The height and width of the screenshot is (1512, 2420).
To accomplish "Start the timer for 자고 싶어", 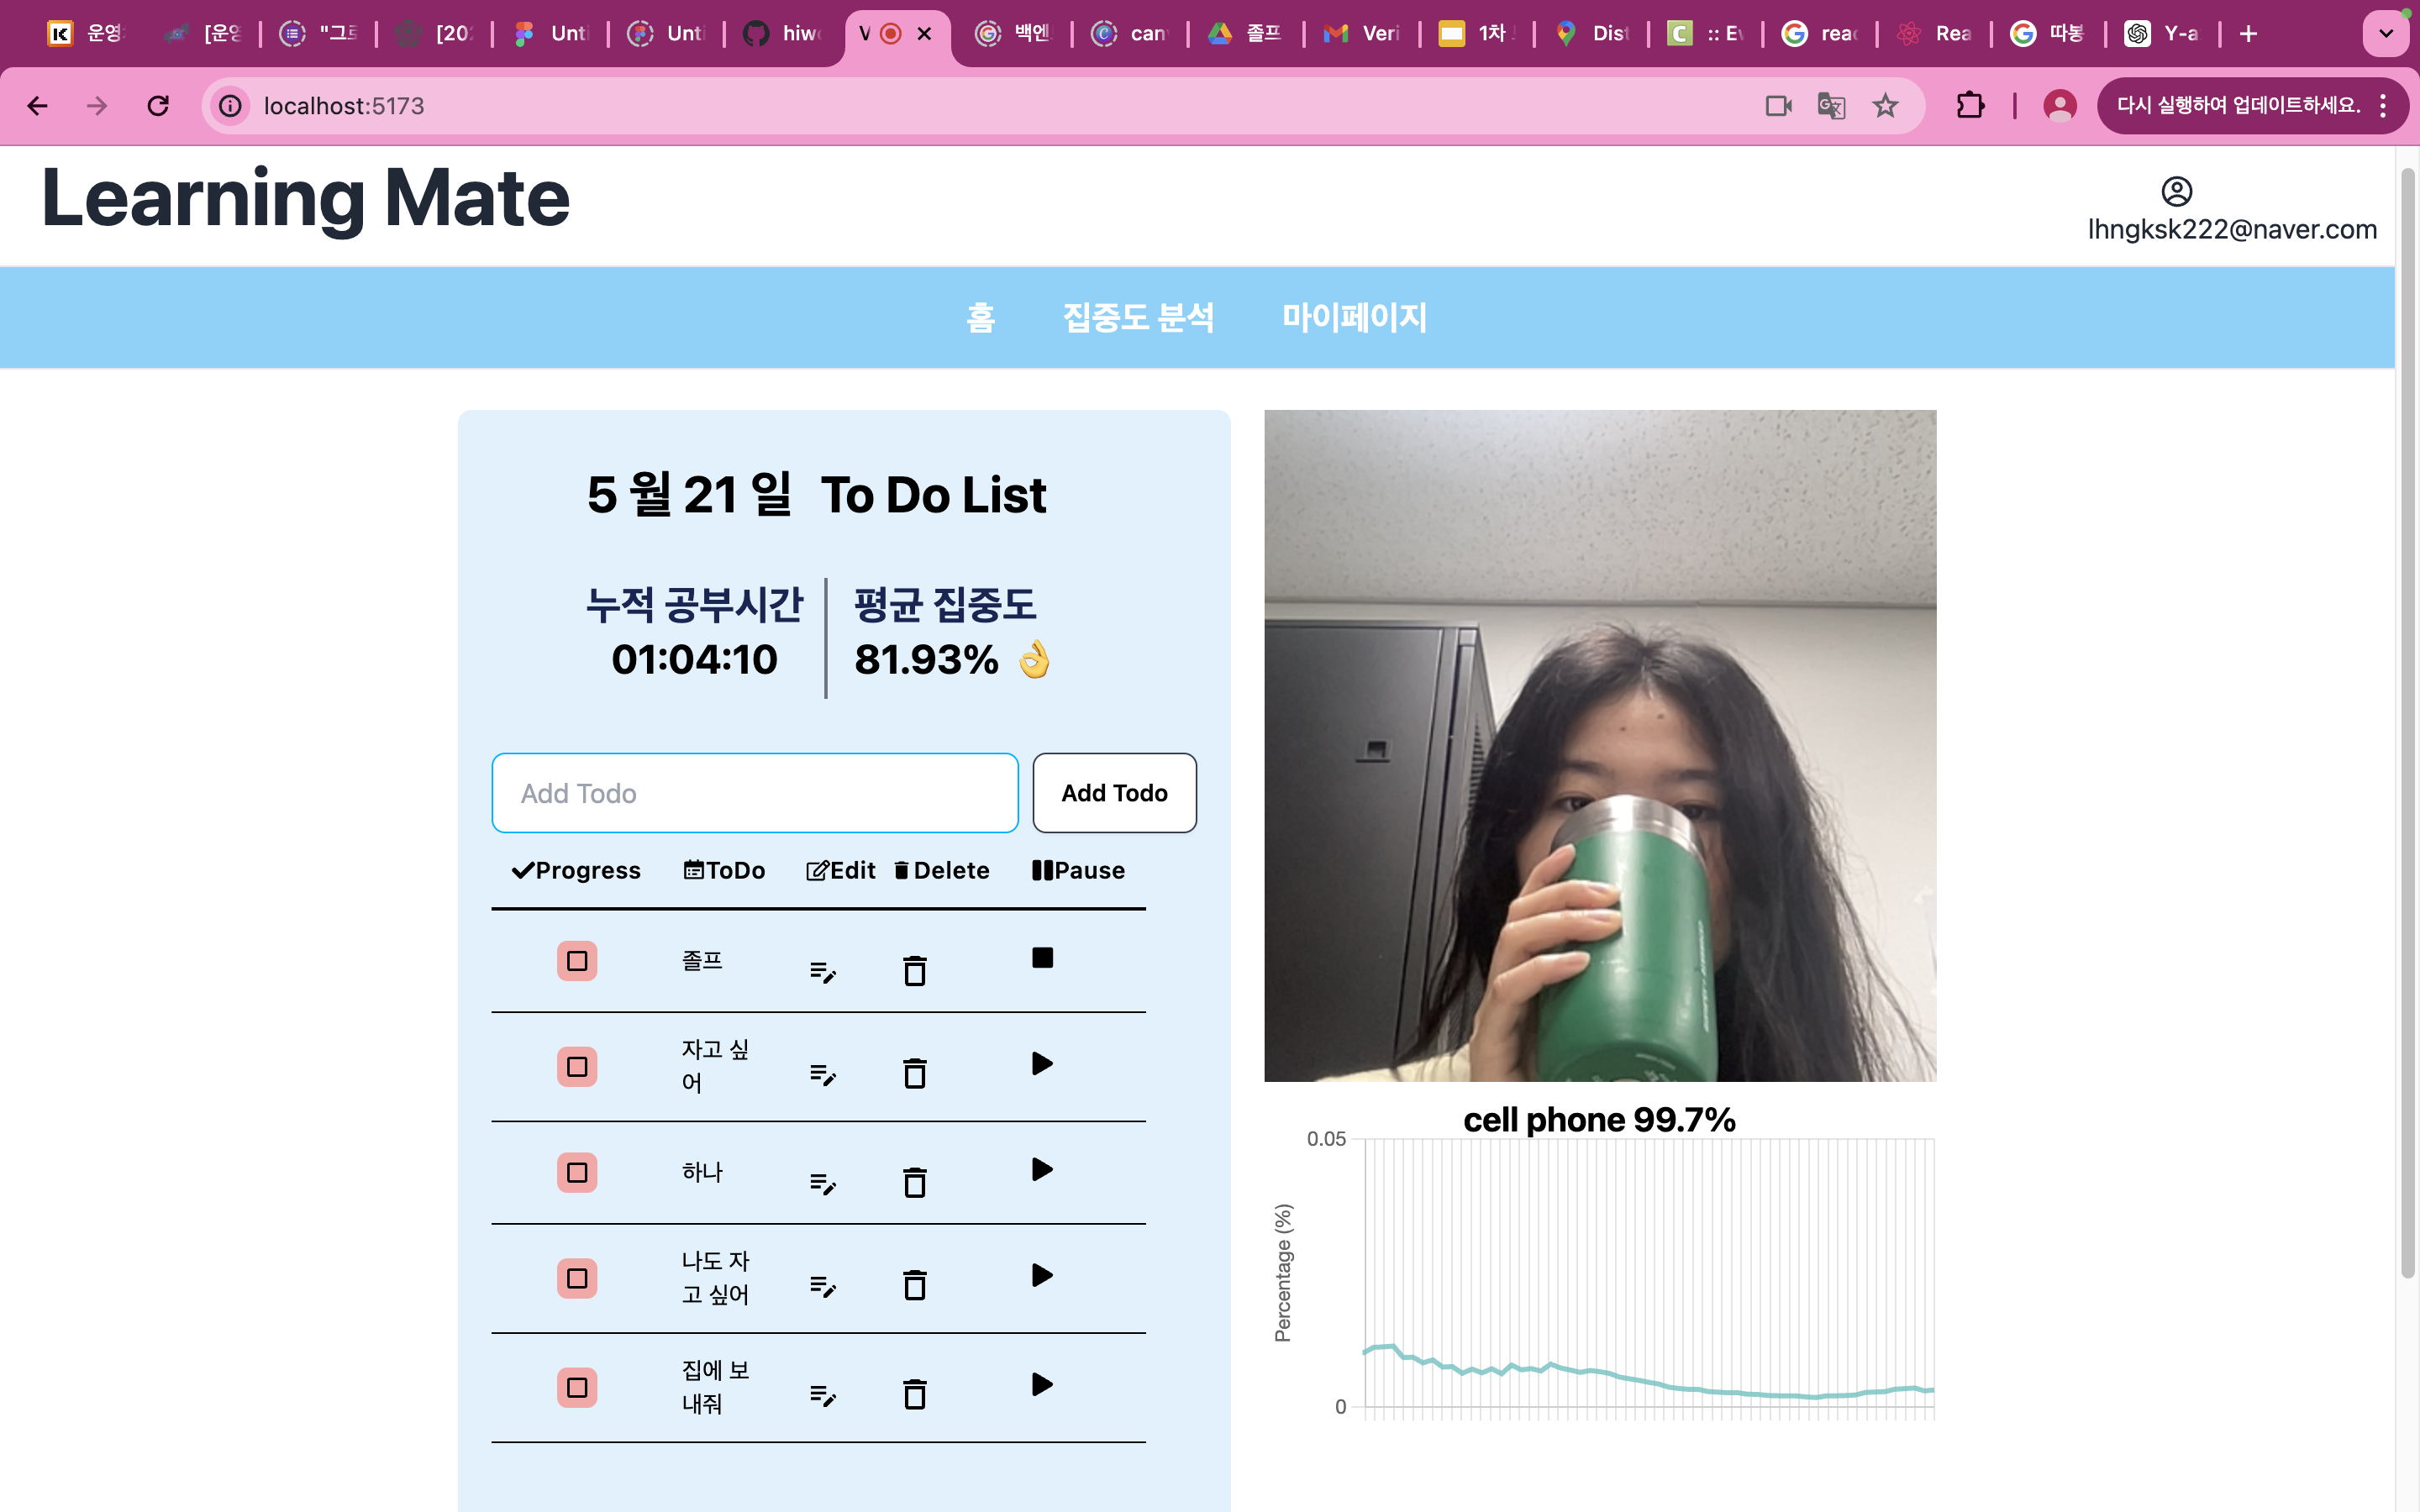I will click(1042, 1063).
